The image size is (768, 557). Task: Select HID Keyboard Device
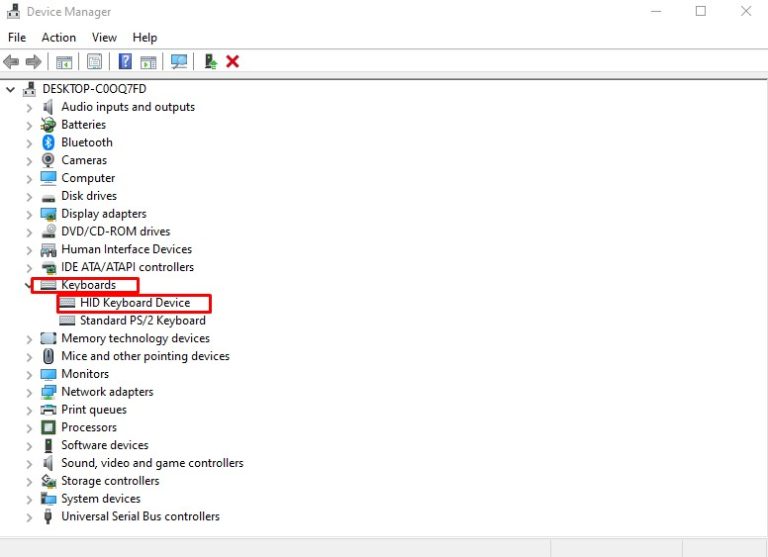tap(134, 303)
